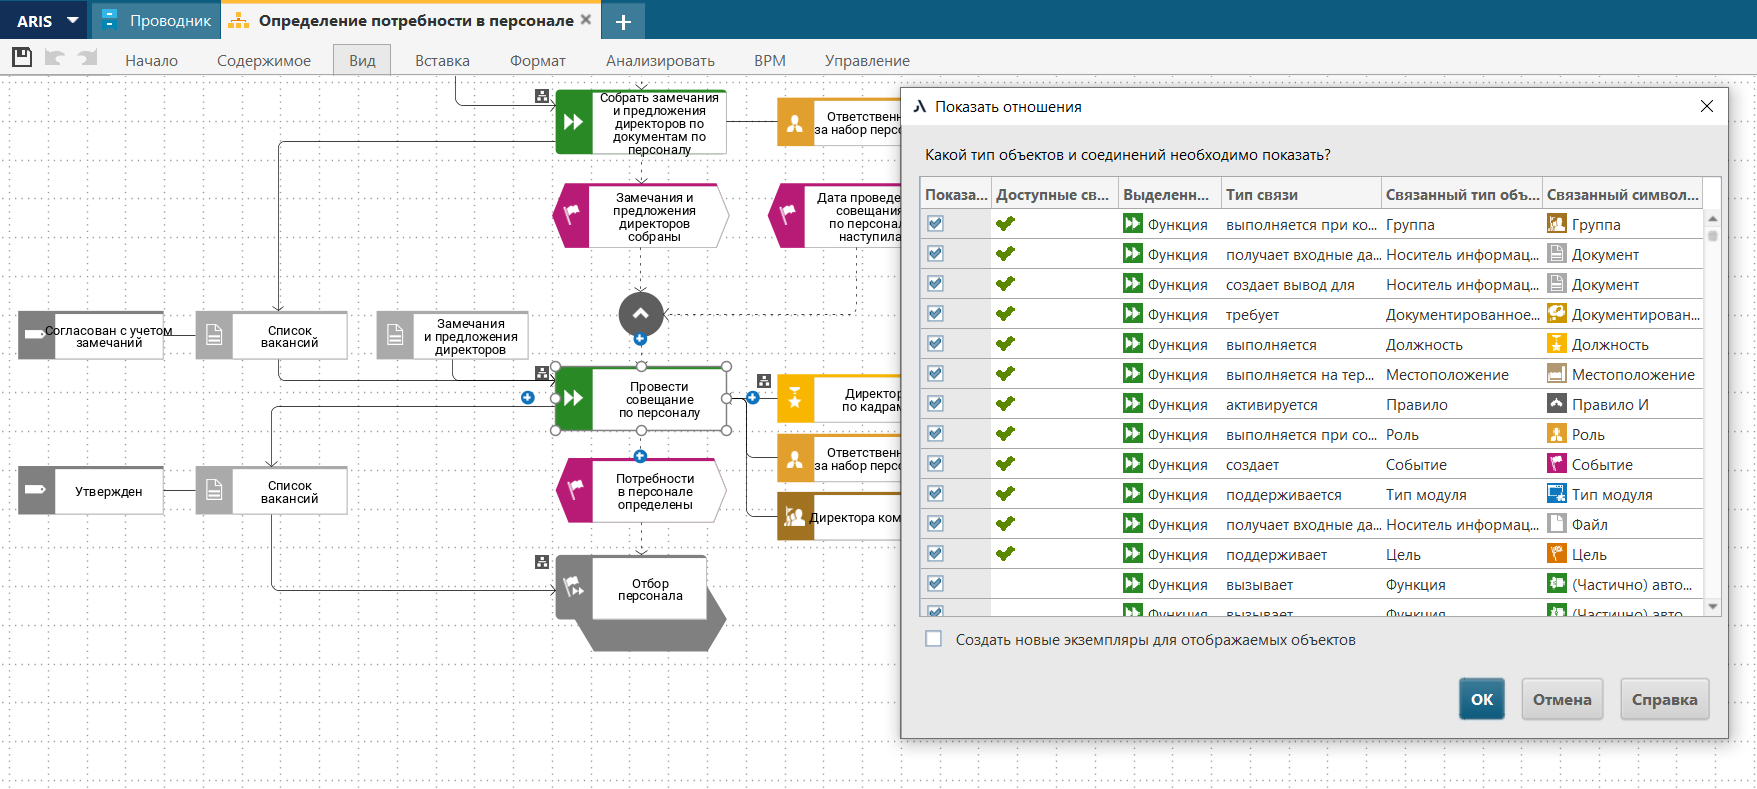Click the plus button to add new tab
Screen dimensions: 1757x789
coord(623,21)
